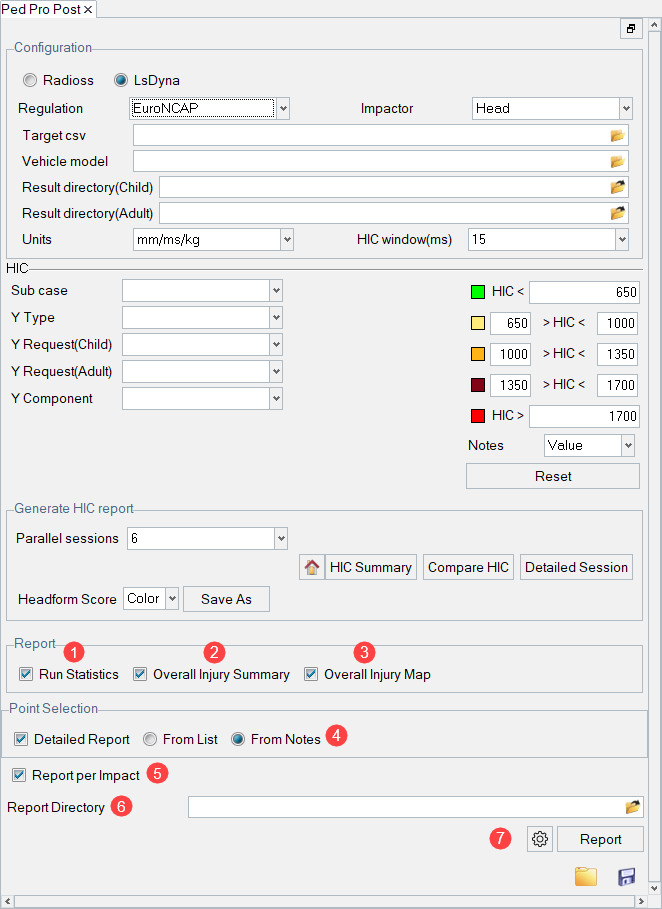Expand the Impactor dropdown showing Head
The image size is (662, 909).
625,109
